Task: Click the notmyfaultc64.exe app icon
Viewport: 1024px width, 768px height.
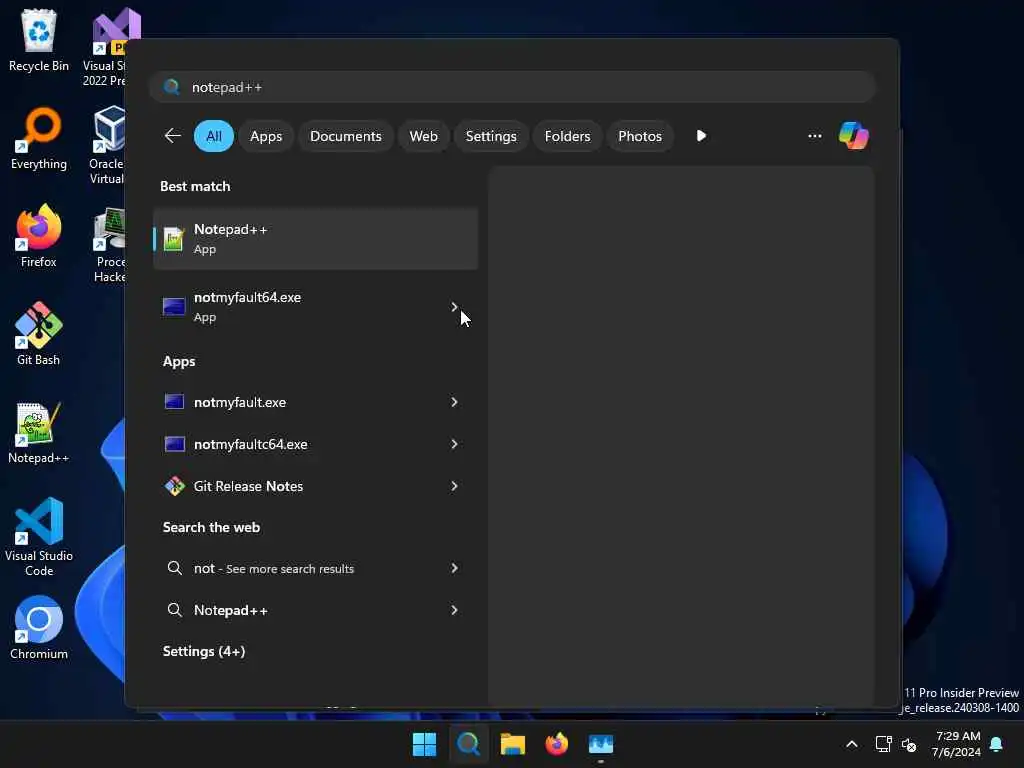Action: pos(174,444)
